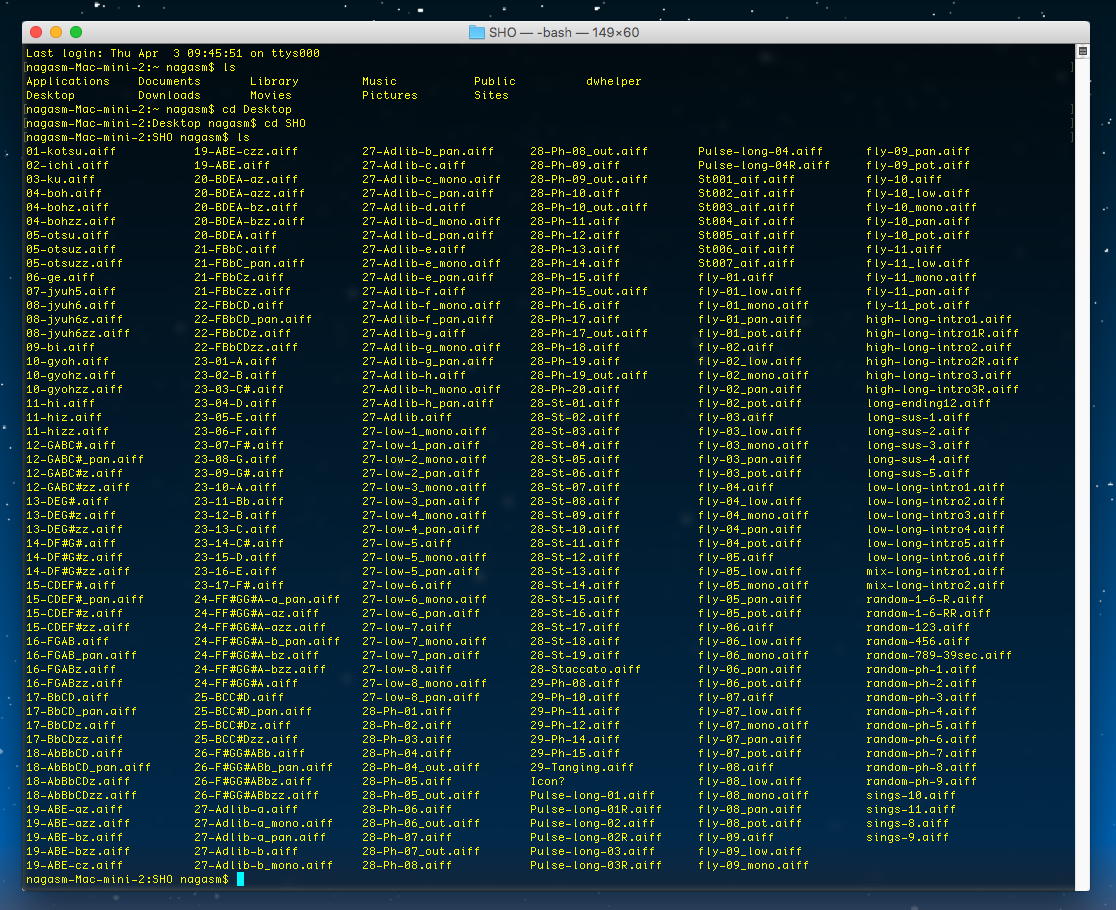The height and width of the screenshot is (910, 1116).
Task: Click file name fly-04_pot.aiff
Action: coord(750,543)
